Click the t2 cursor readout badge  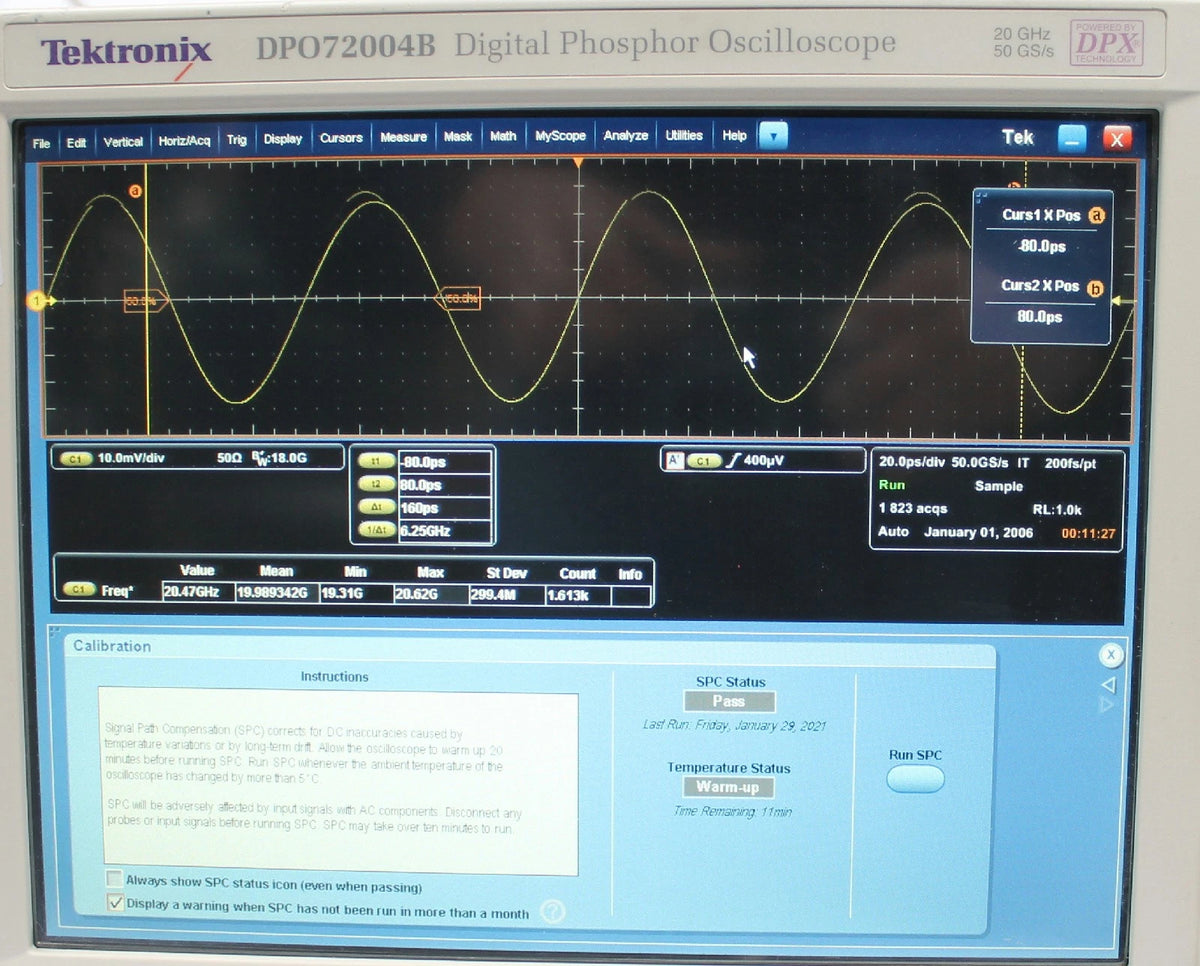(376, 484)
